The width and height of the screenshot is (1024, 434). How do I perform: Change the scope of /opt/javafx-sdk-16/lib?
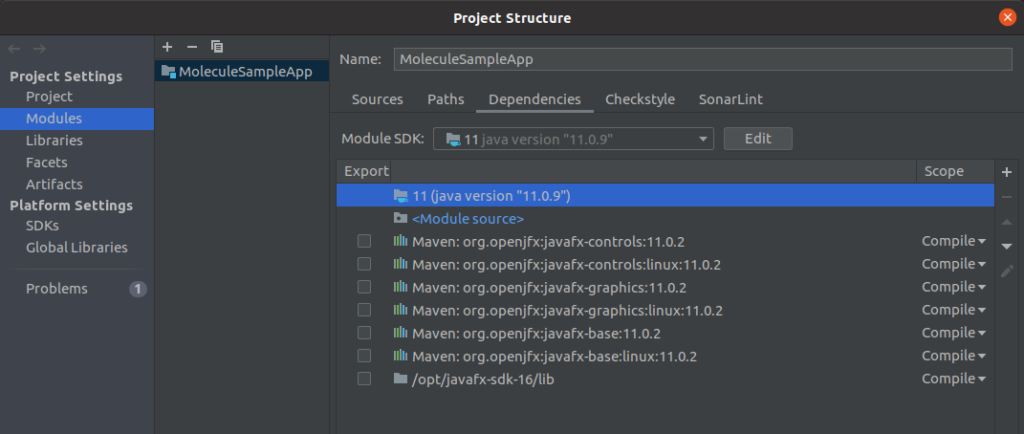pyautogui.click(x=953, y=379)
